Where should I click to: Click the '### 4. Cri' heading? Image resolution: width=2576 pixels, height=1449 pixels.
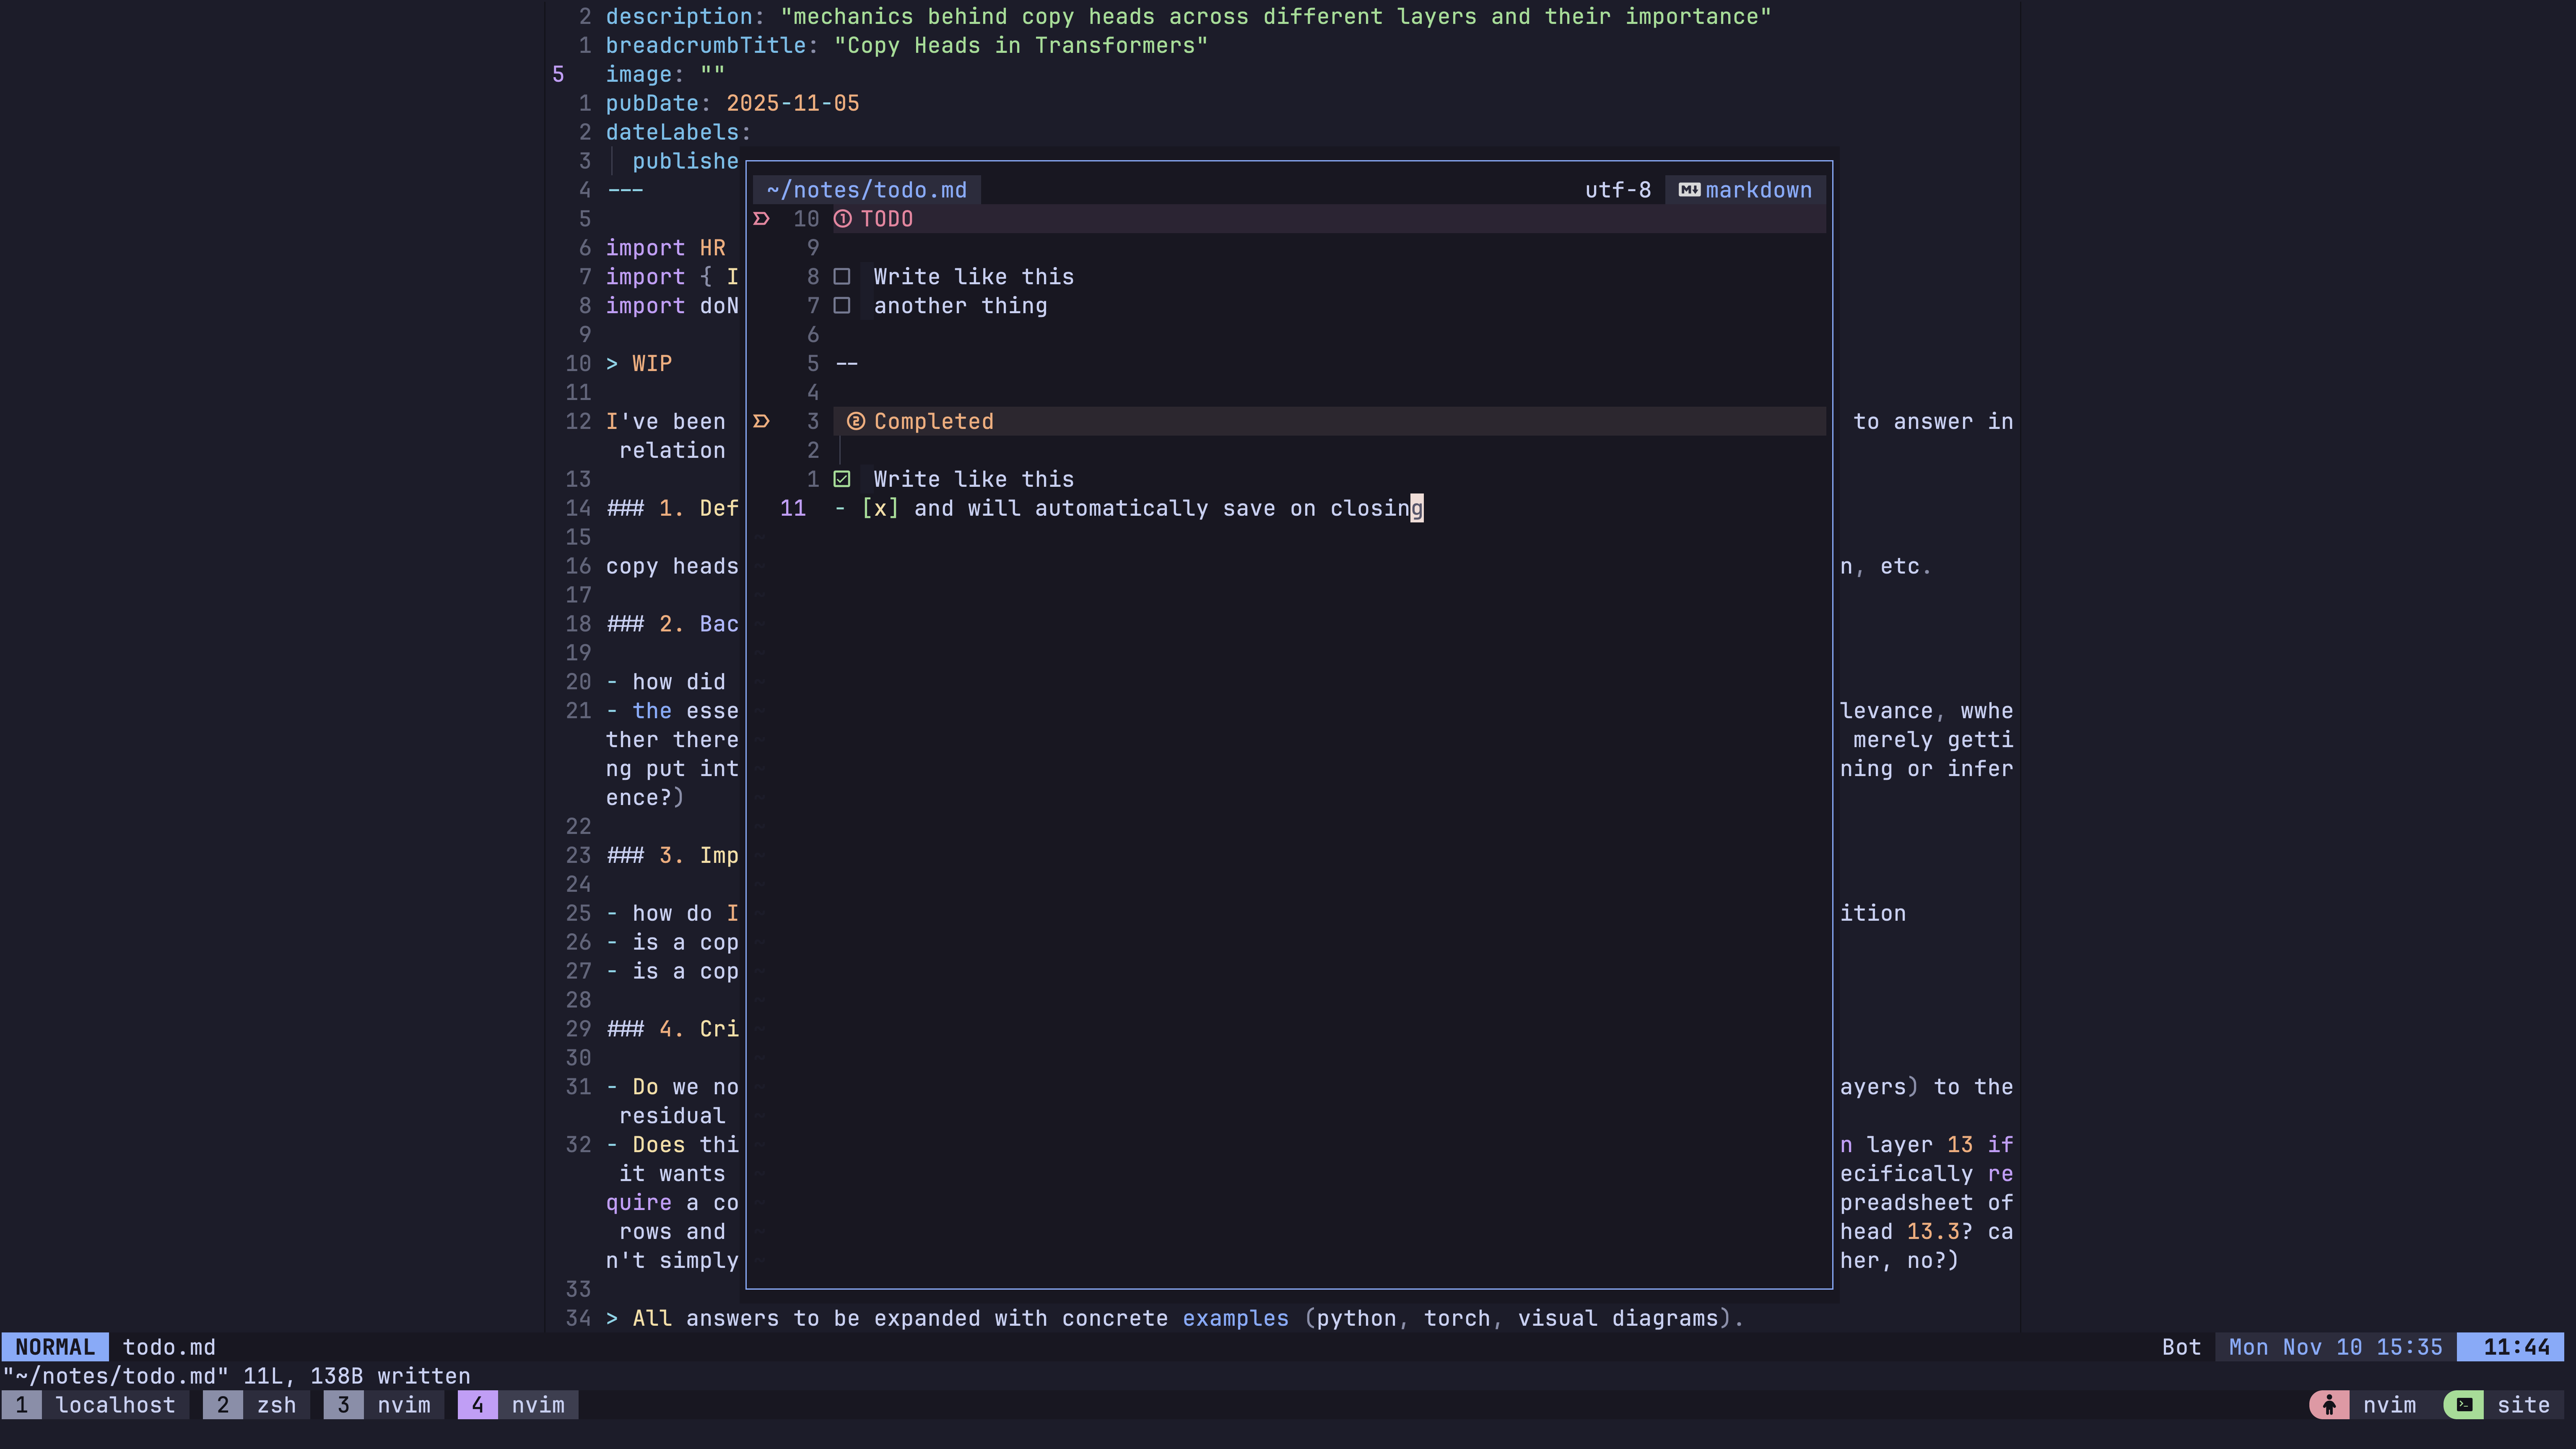(673, 1029)
